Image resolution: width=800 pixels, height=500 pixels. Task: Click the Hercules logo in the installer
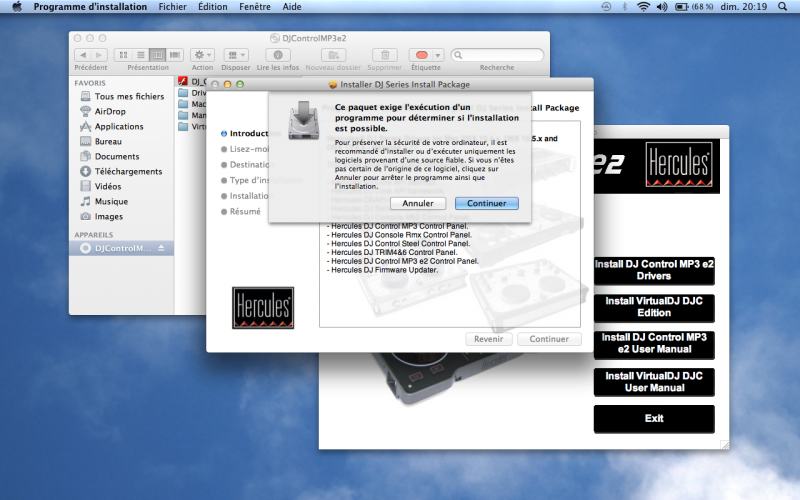coord(263,308)
